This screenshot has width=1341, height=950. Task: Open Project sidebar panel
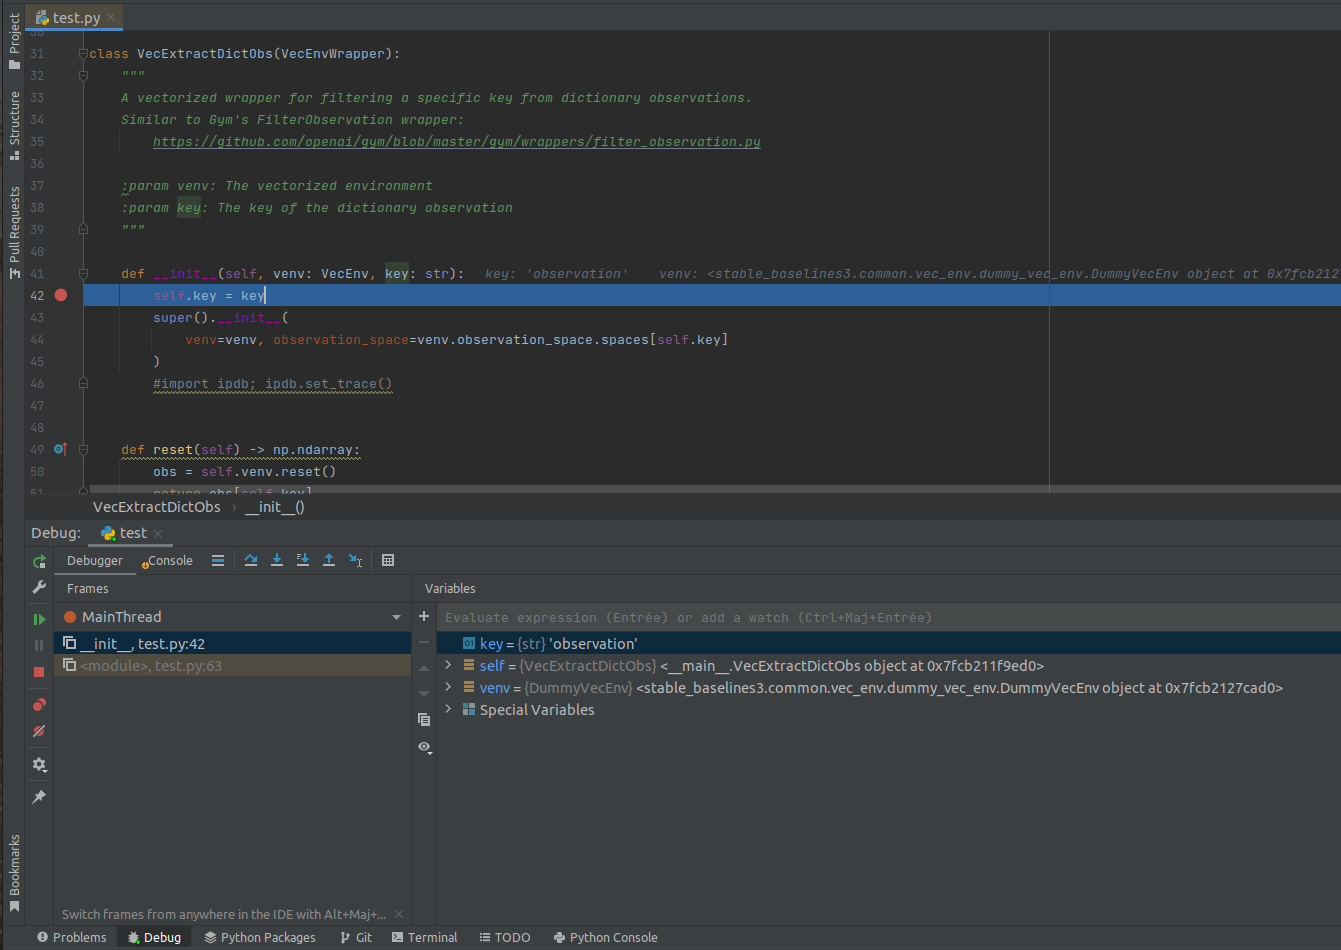(x=14, y=42)
